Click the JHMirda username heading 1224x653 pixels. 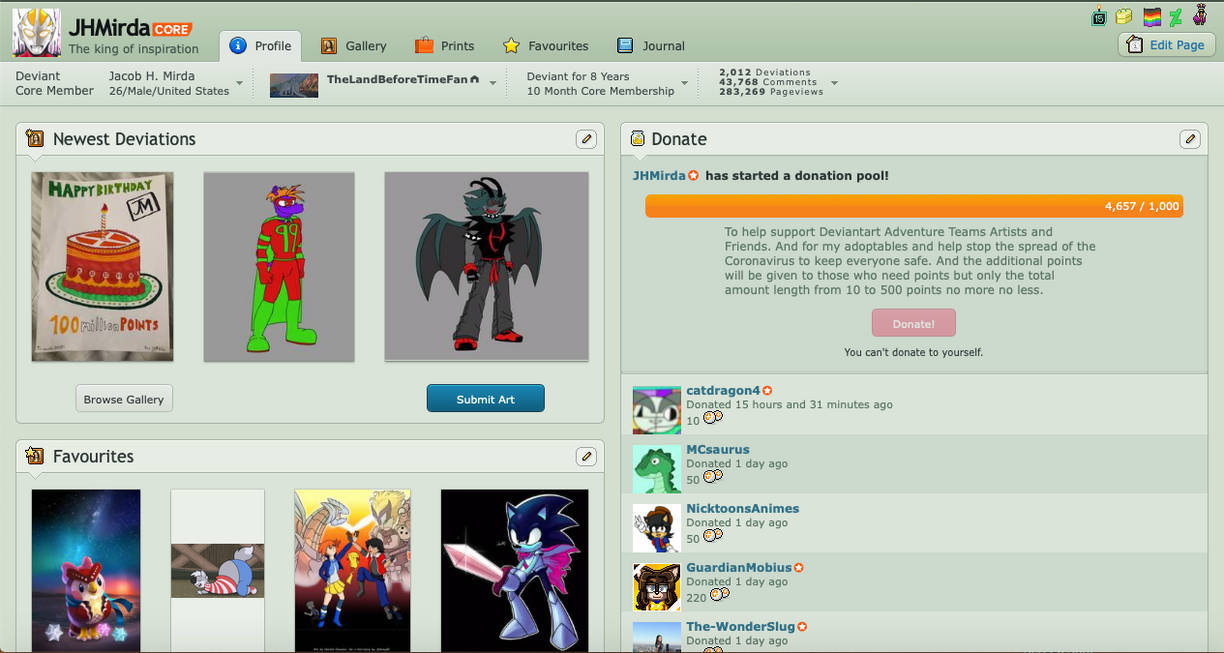(110, 28)
